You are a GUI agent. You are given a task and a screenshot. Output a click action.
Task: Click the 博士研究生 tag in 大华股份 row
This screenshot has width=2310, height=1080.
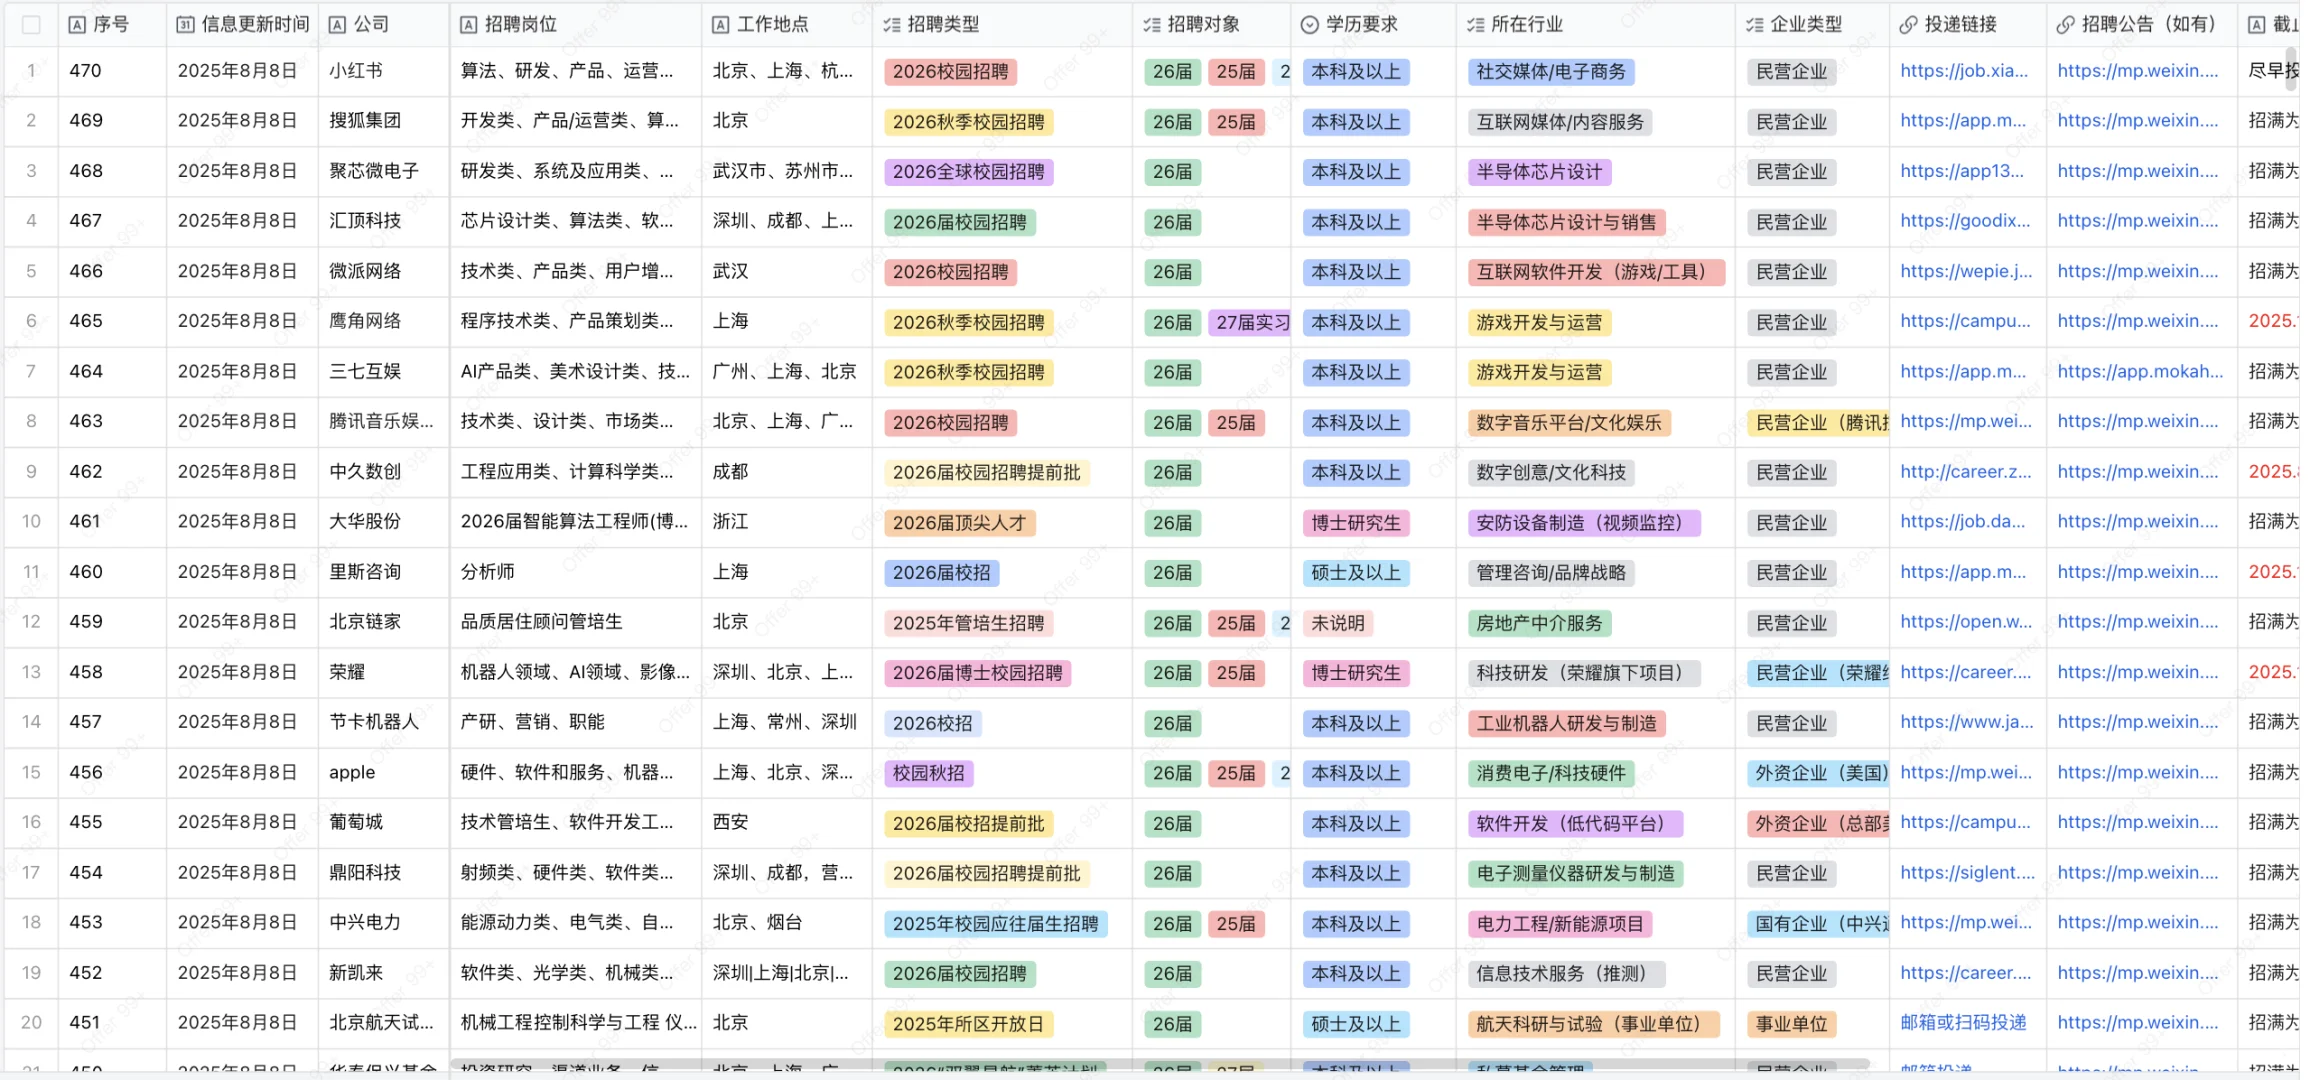[1356, 523]
